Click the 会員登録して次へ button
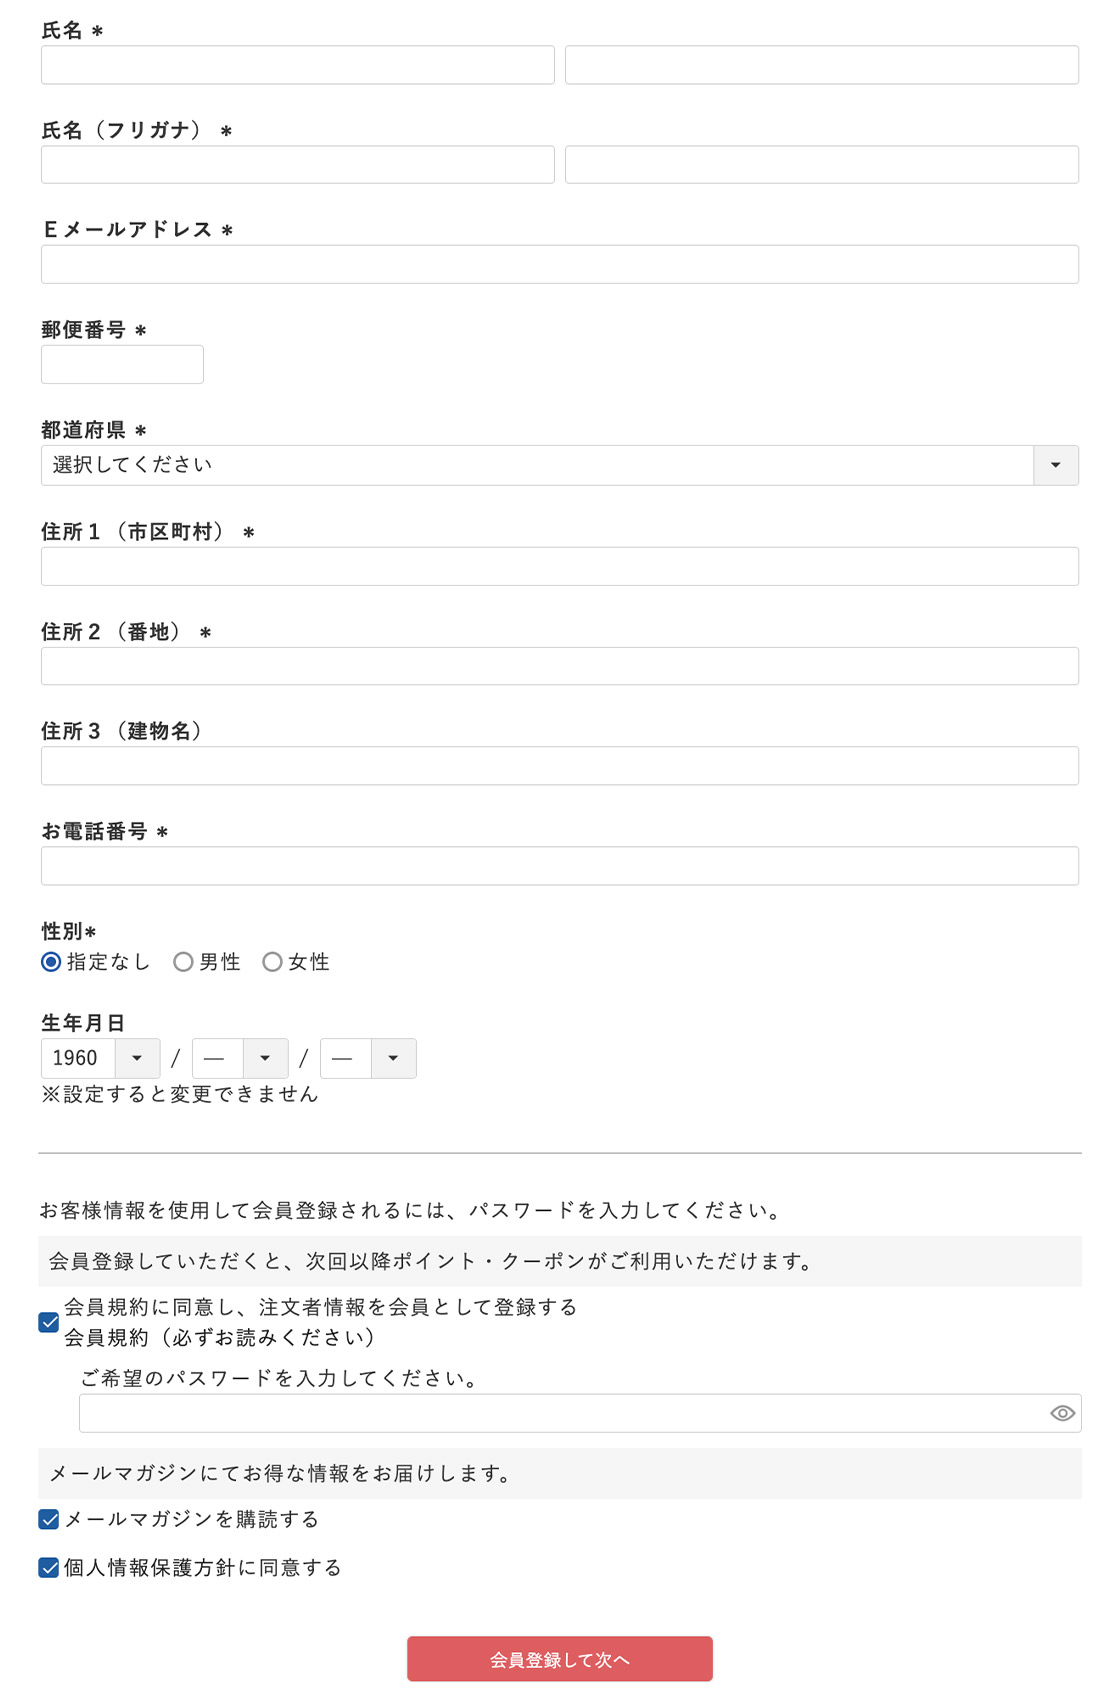The width and height of the screenshot is (1120, 1700). click(x=559, y=1659)
